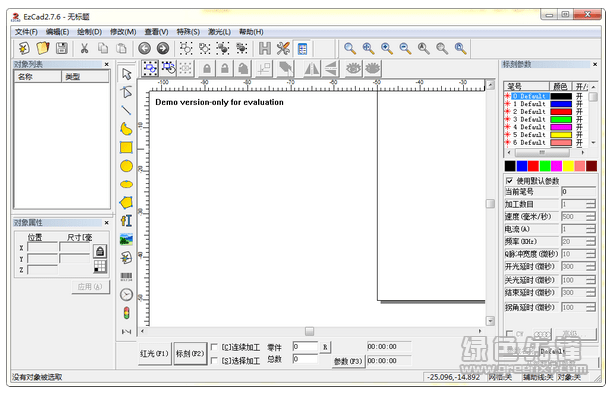Click speed (毫米/秒) spinner arrows
The width and height of the screenshot is (609, 394).
(591, 216)
